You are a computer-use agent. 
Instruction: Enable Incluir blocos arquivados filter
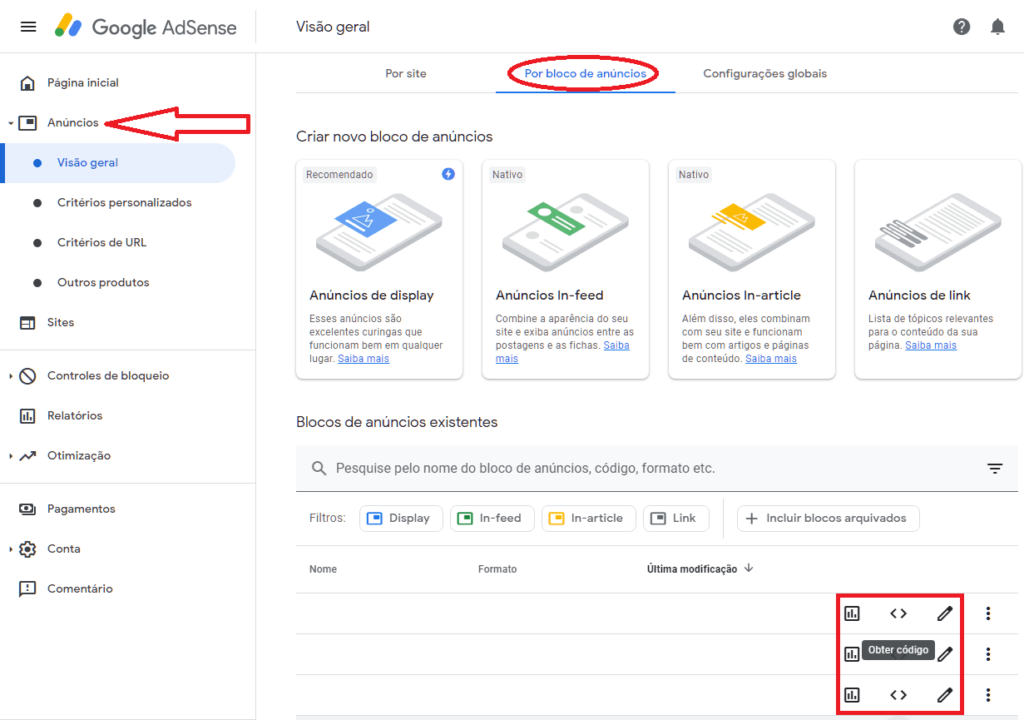828,518
